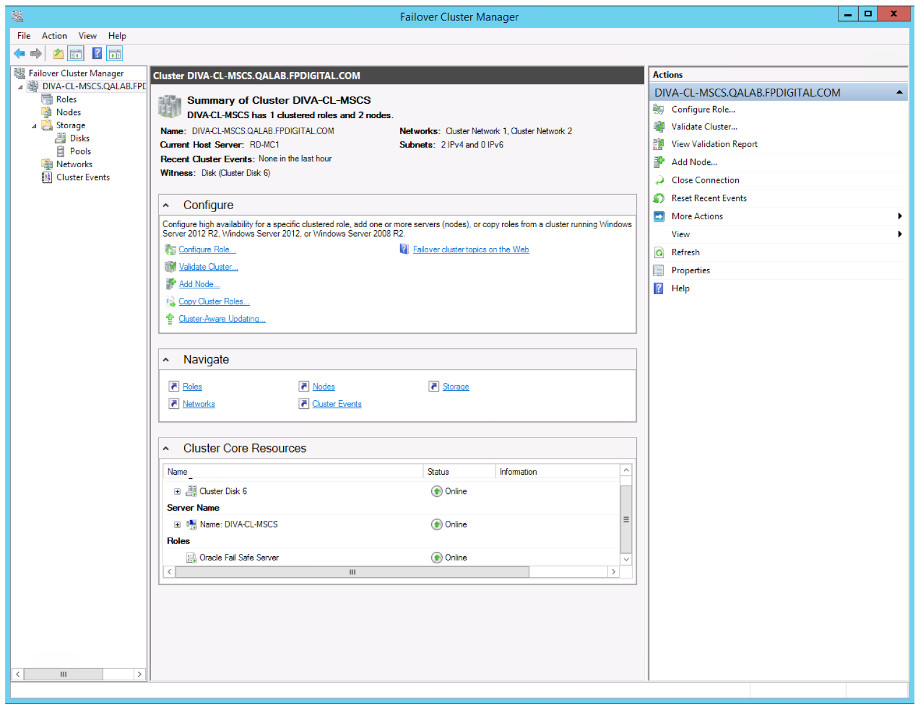Open the Action menu
The height and width of the screenshot is (709, 920).
tap(54, 35)
